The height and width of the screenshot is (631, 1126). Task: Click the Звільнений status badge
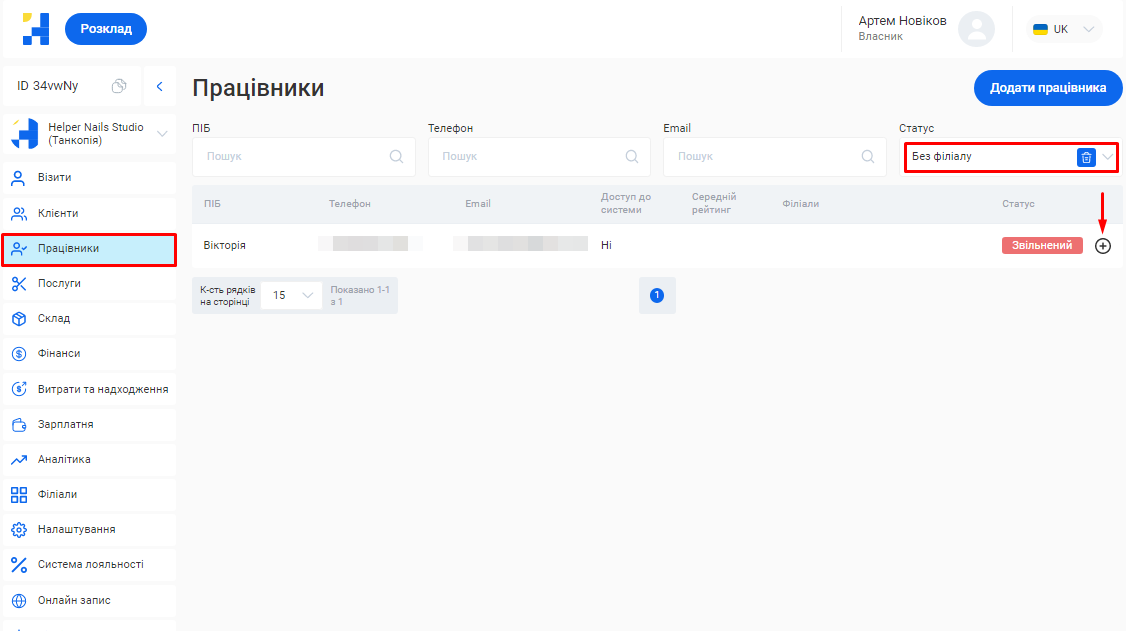coord(1041,246)
